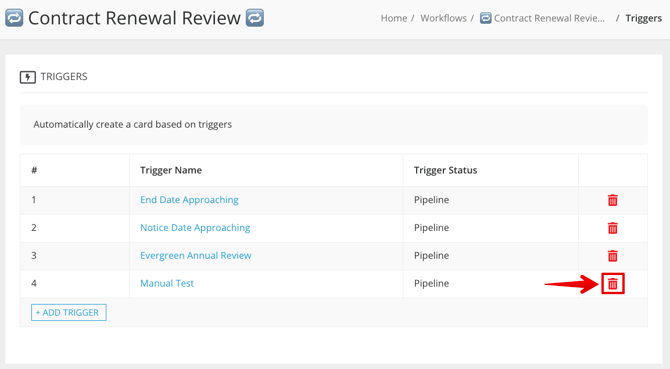Open the Evergreen Annual Review trigger
This screenshot has width=670, height=369.
196,255
